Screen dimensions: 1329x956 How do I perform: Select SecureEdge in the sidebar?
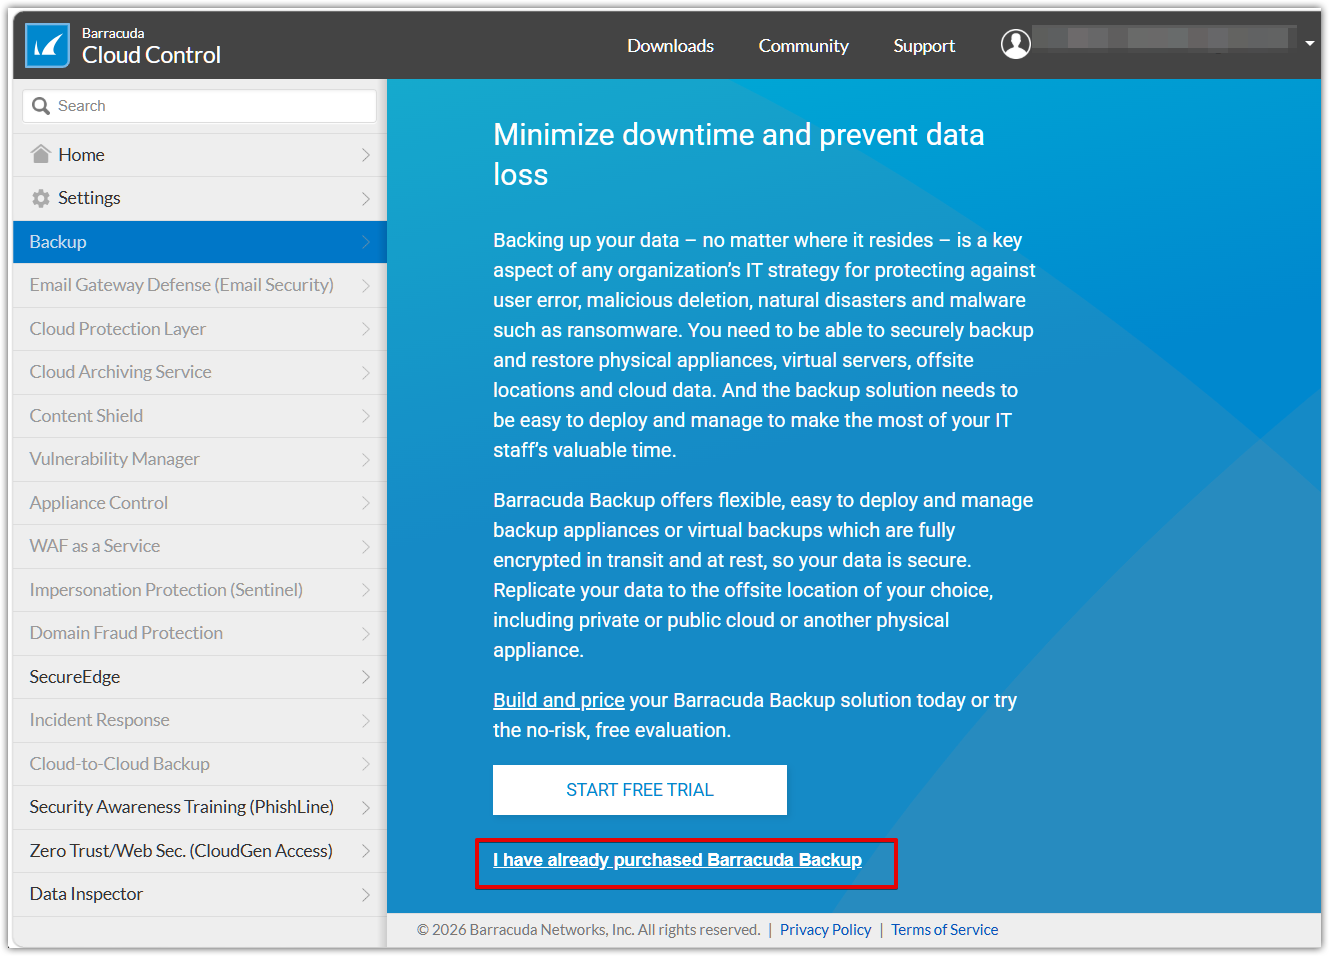200,677
